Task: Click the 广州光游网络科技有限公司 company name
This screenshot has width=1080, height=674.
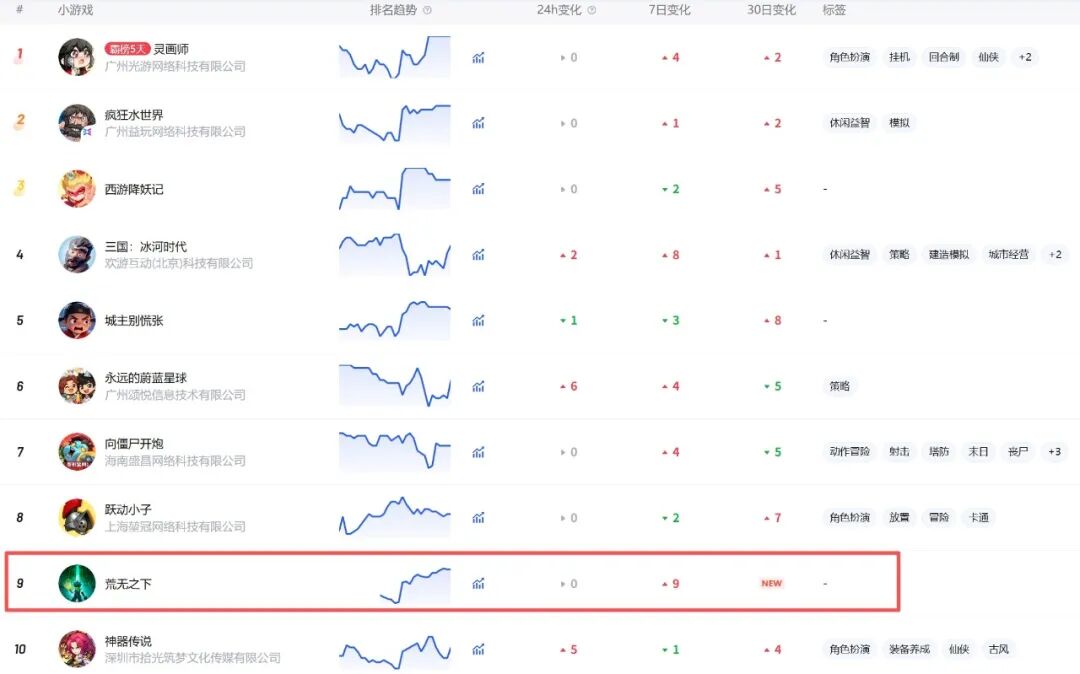Action: [175, 66]
